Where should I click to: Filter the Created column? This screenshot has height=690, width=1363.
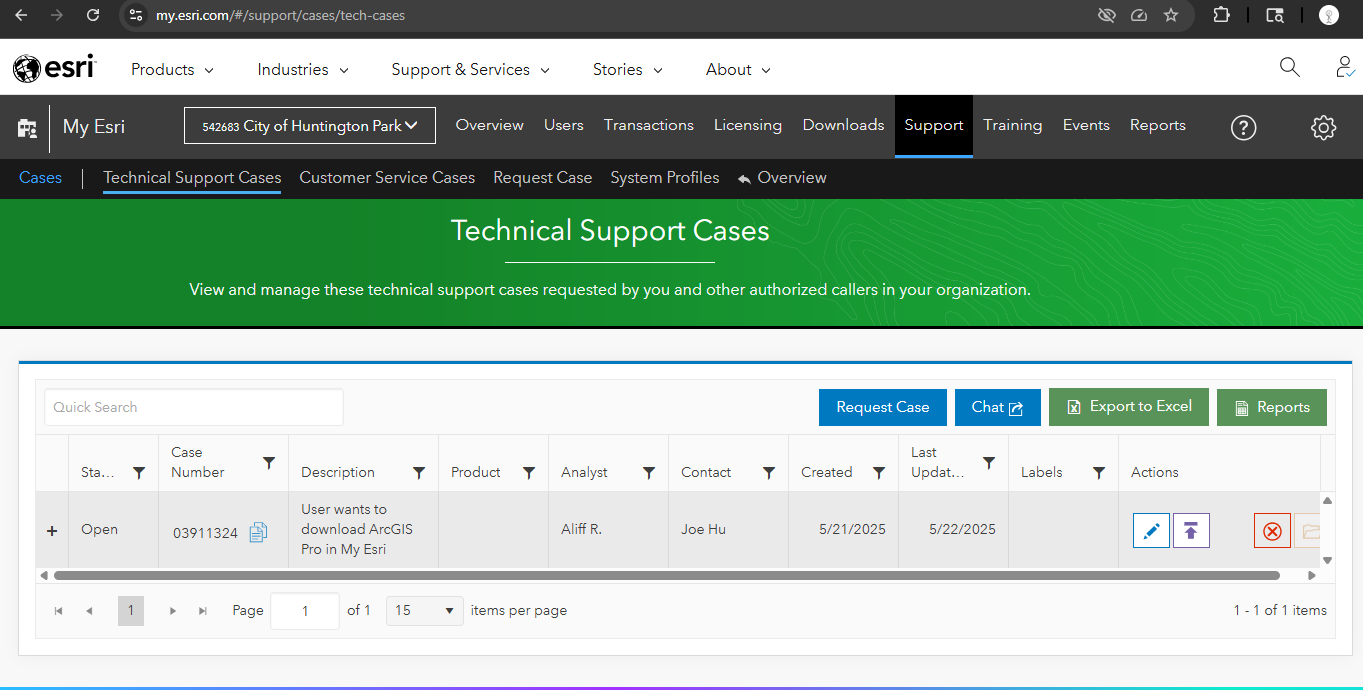coord(879,473)
